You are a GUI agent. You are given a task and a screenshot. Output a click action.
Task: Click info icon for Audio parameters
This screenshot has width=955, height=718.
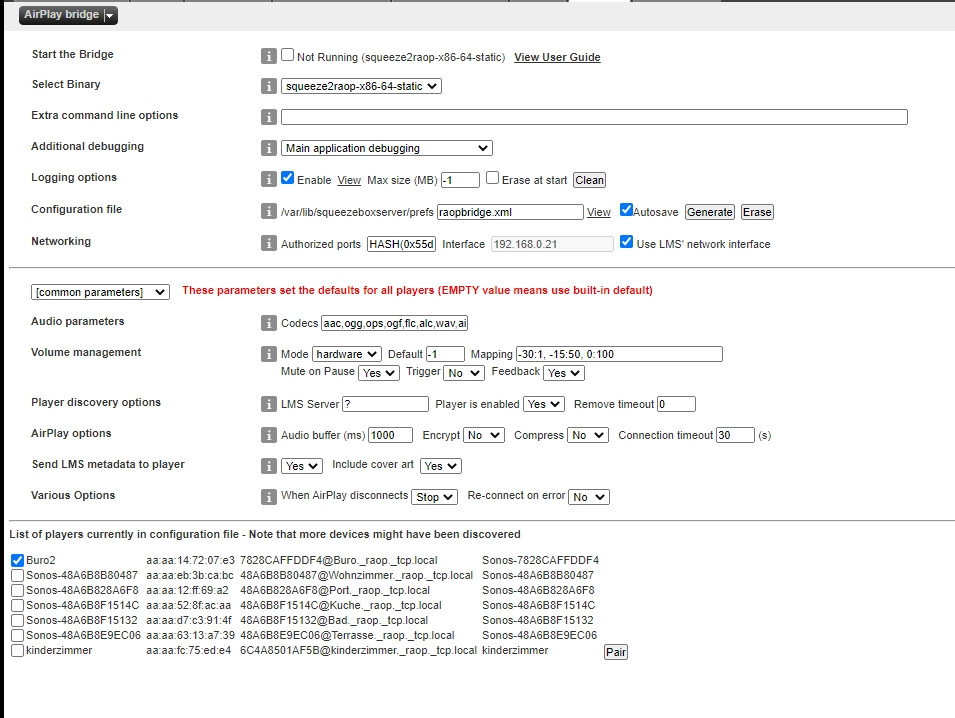[269, 323]
